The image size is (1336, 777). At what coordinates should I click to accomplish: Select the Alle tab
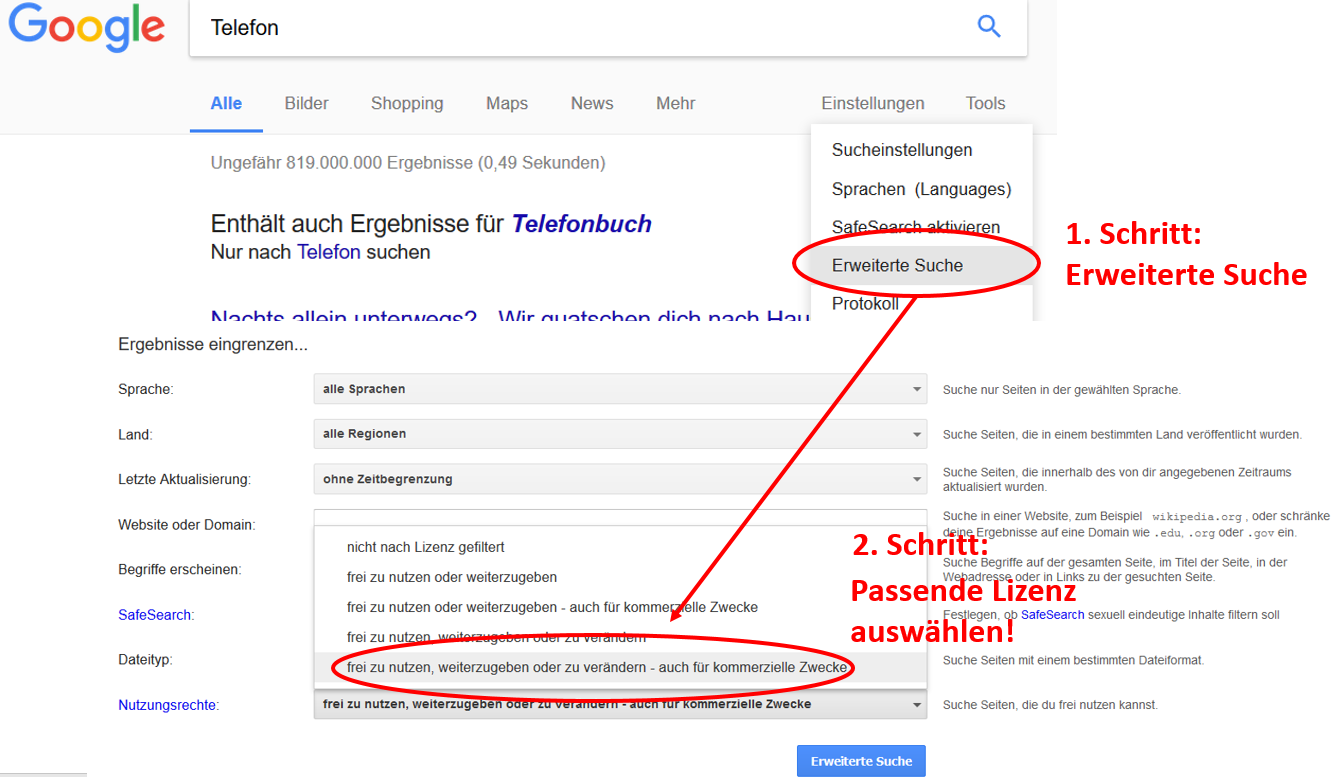226,103
